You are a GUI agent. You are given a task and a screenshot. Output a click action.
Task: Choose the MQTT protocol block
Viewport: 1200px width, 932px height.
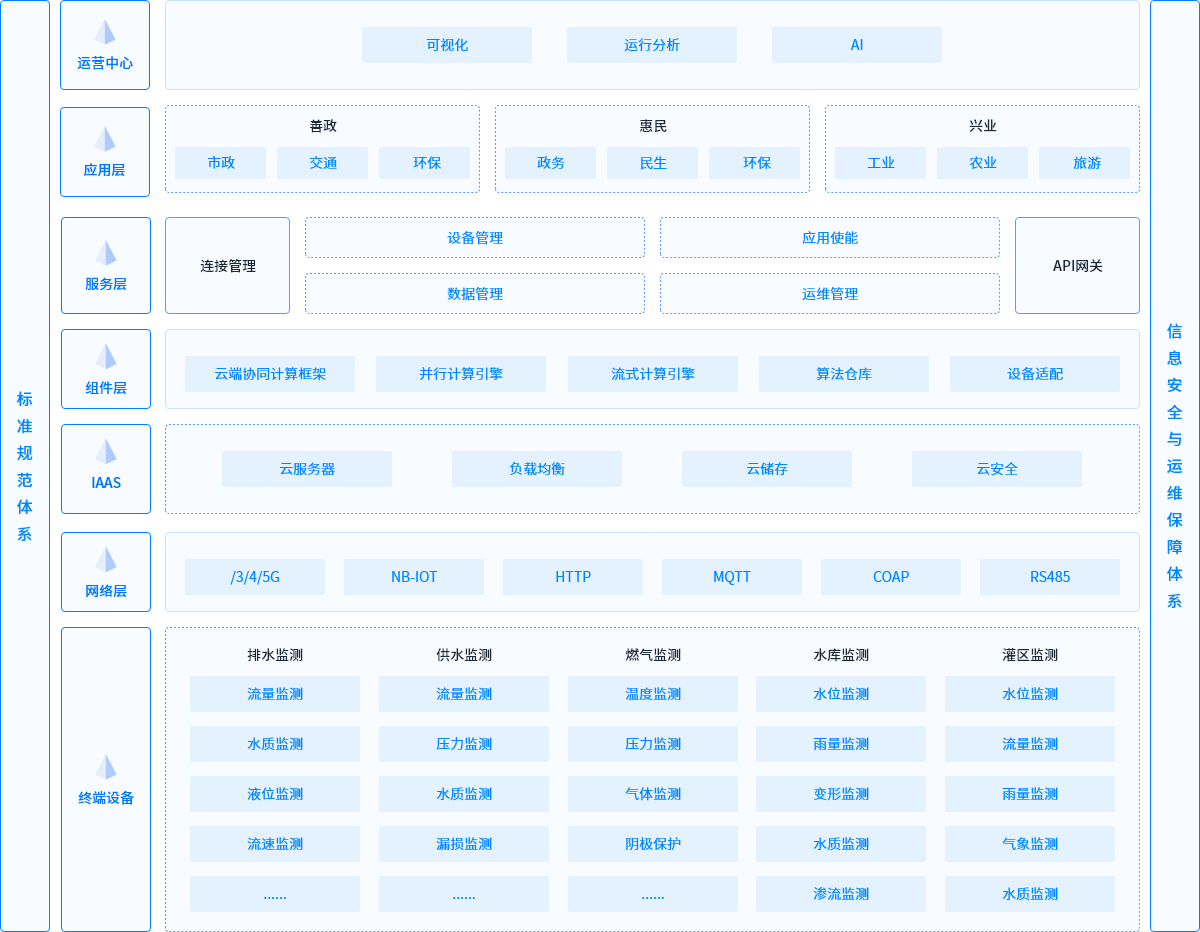click(732, 577)
